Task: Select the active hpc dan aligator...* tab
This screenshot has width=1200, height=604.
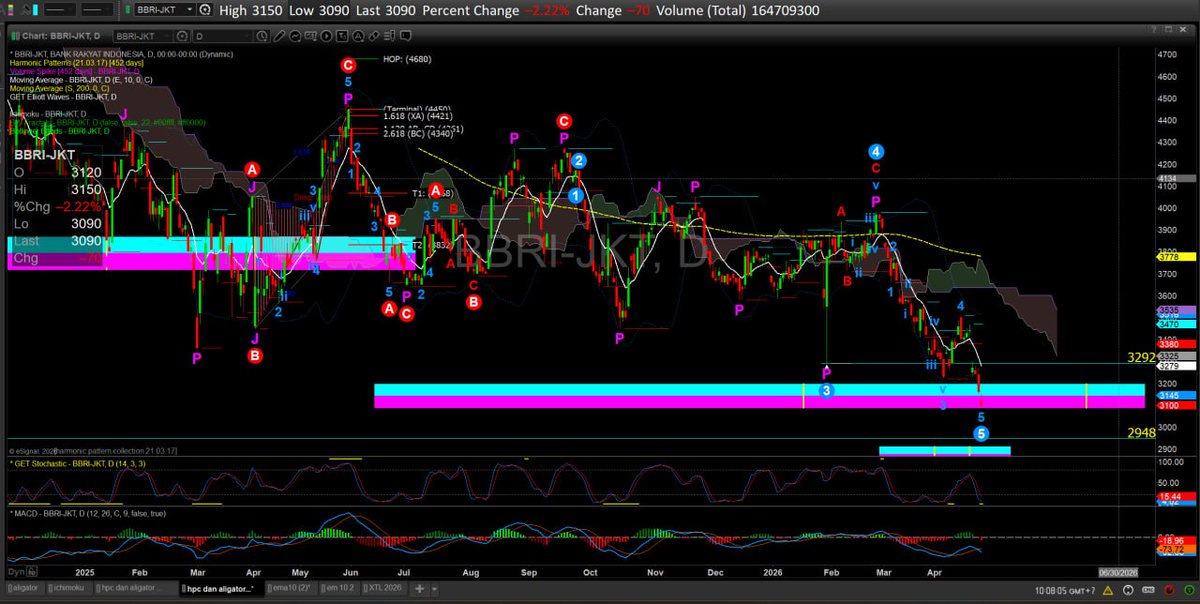Action: tap(222, 589)
